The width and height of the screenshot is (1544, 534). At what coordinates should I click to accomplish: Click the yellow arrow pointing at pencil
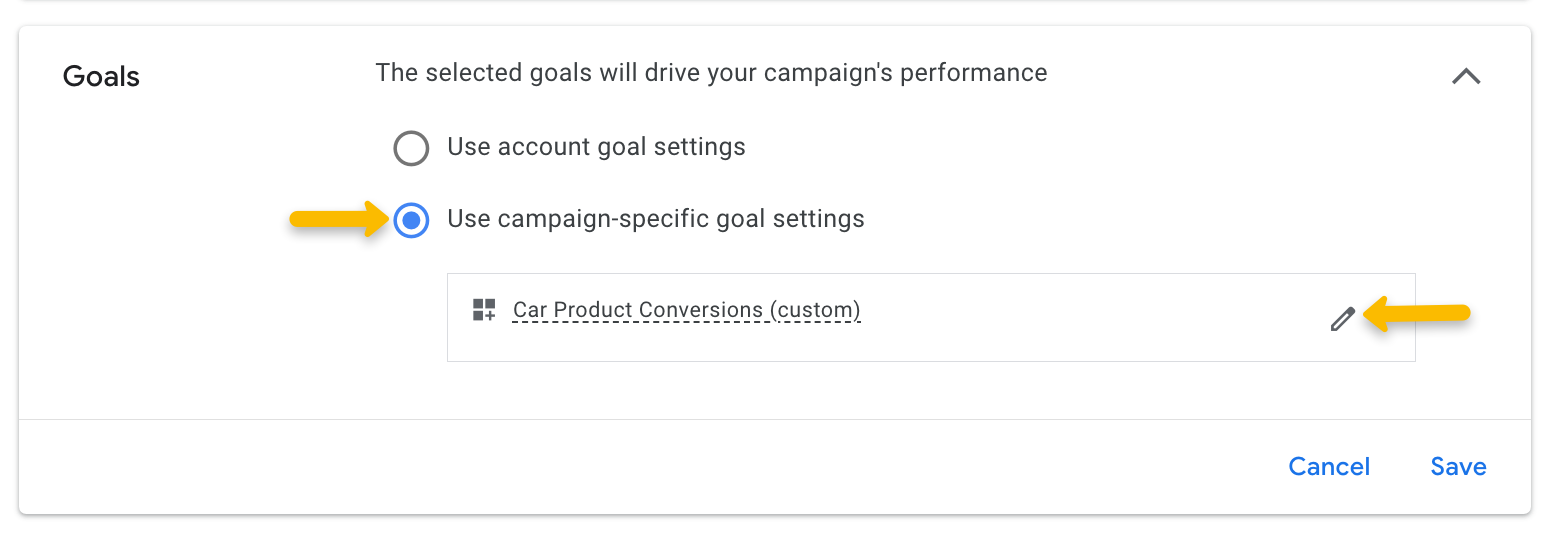[x=1420, y=315]
